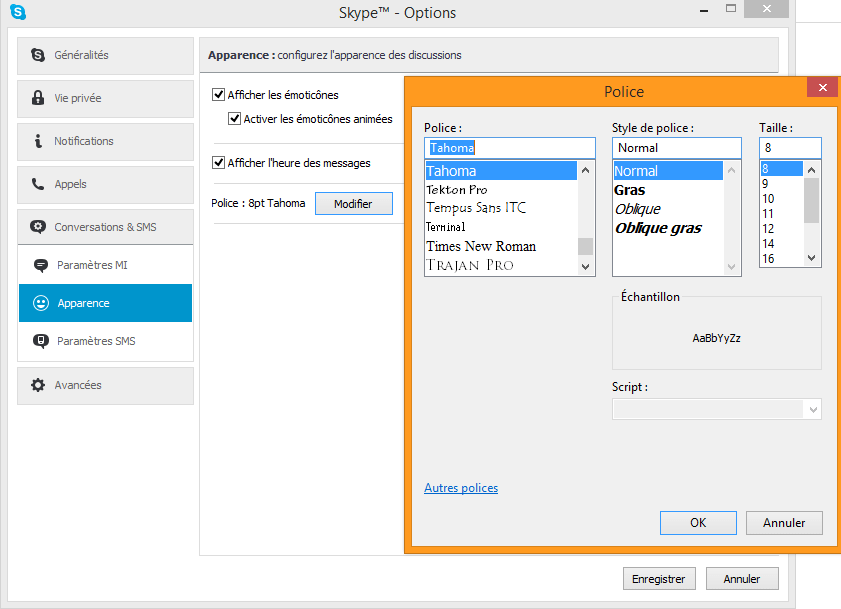Select size 12 in Taille list
The height and width of the screenshot is (609, 841).
coord(781,229)
